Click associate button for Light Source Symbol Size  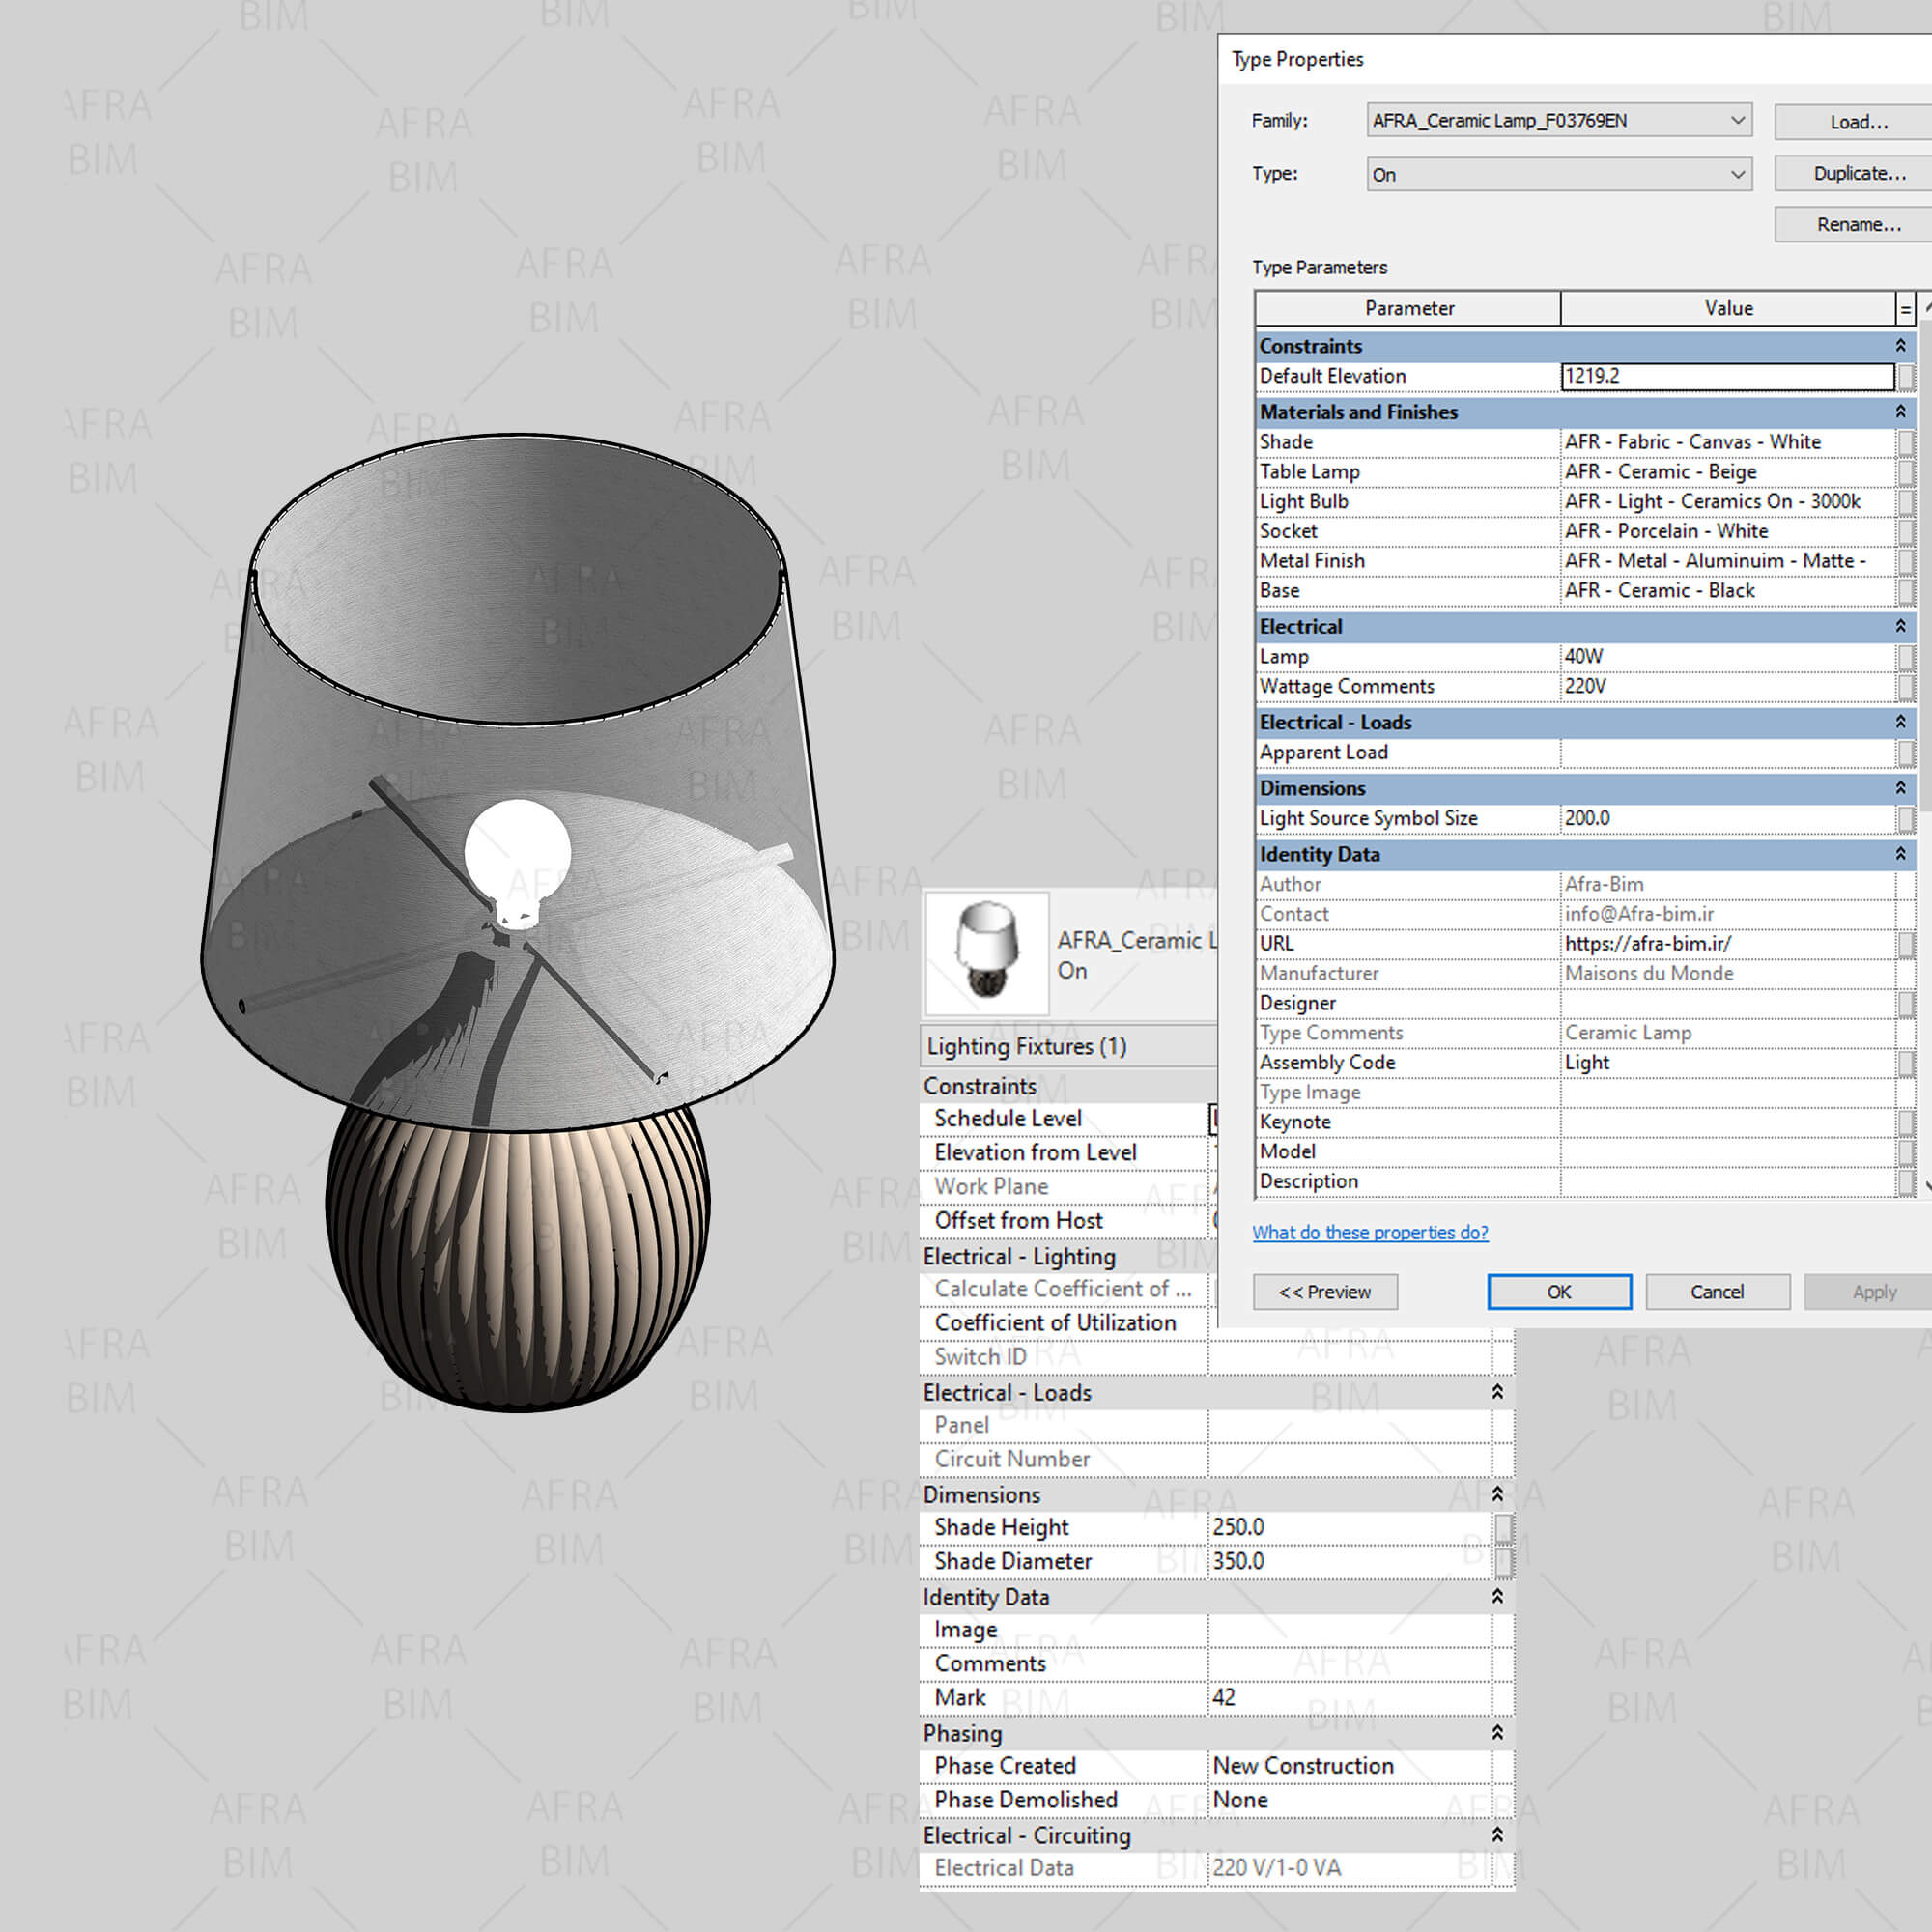point(1906,819)
